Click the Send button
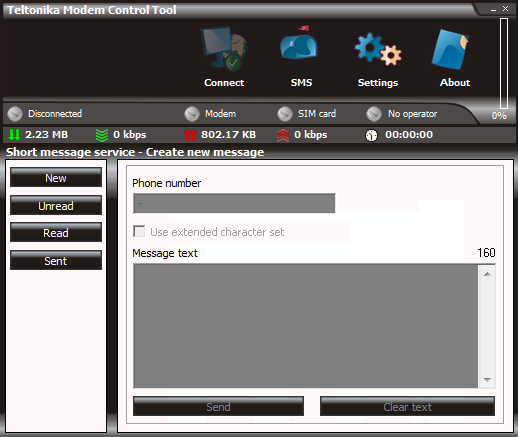Image resolution: width=518 pixels, height=437 pixels. click(x=218, y=406)
